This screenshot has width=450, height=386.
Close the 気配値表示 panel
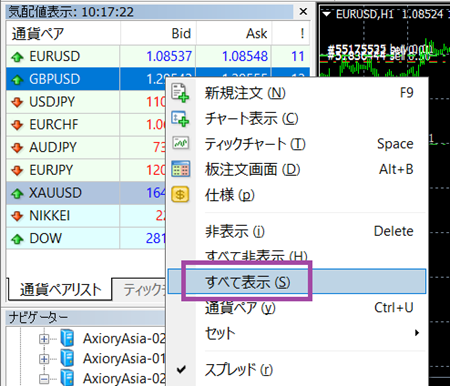click(x=303, y=12)
